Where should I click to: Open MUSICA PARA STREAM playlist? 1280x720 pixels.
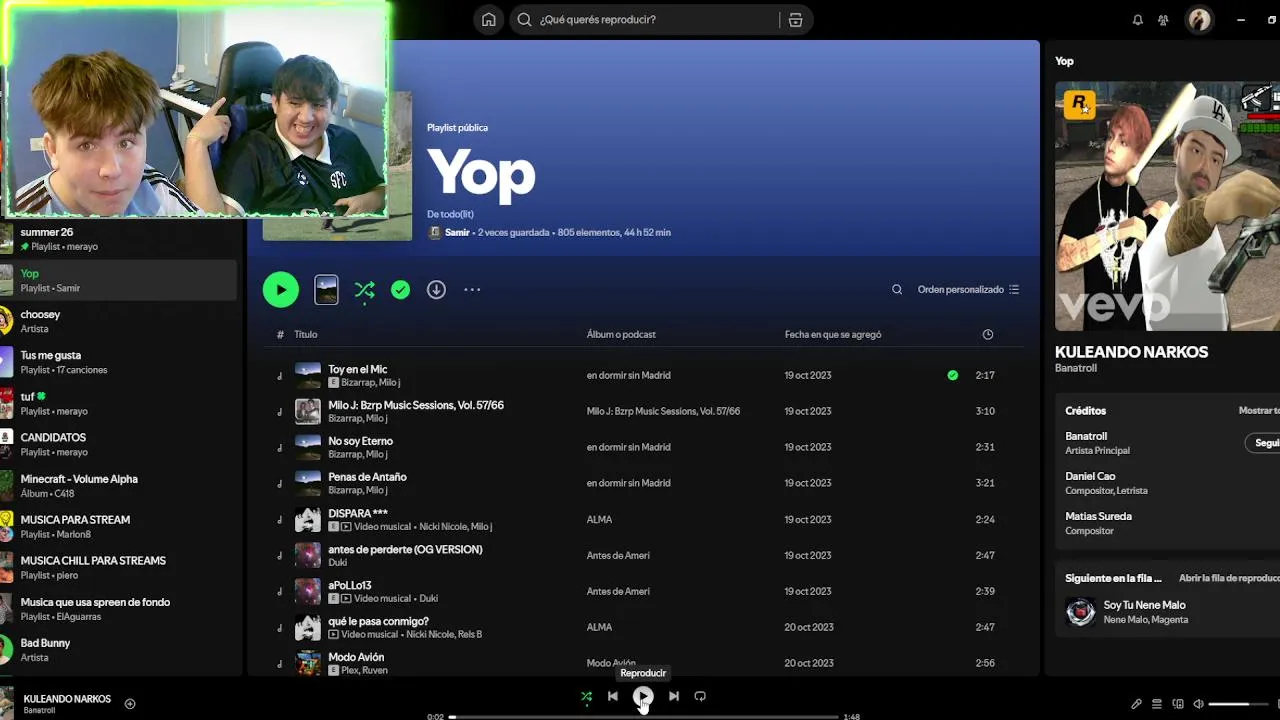[x=119, y=526]
